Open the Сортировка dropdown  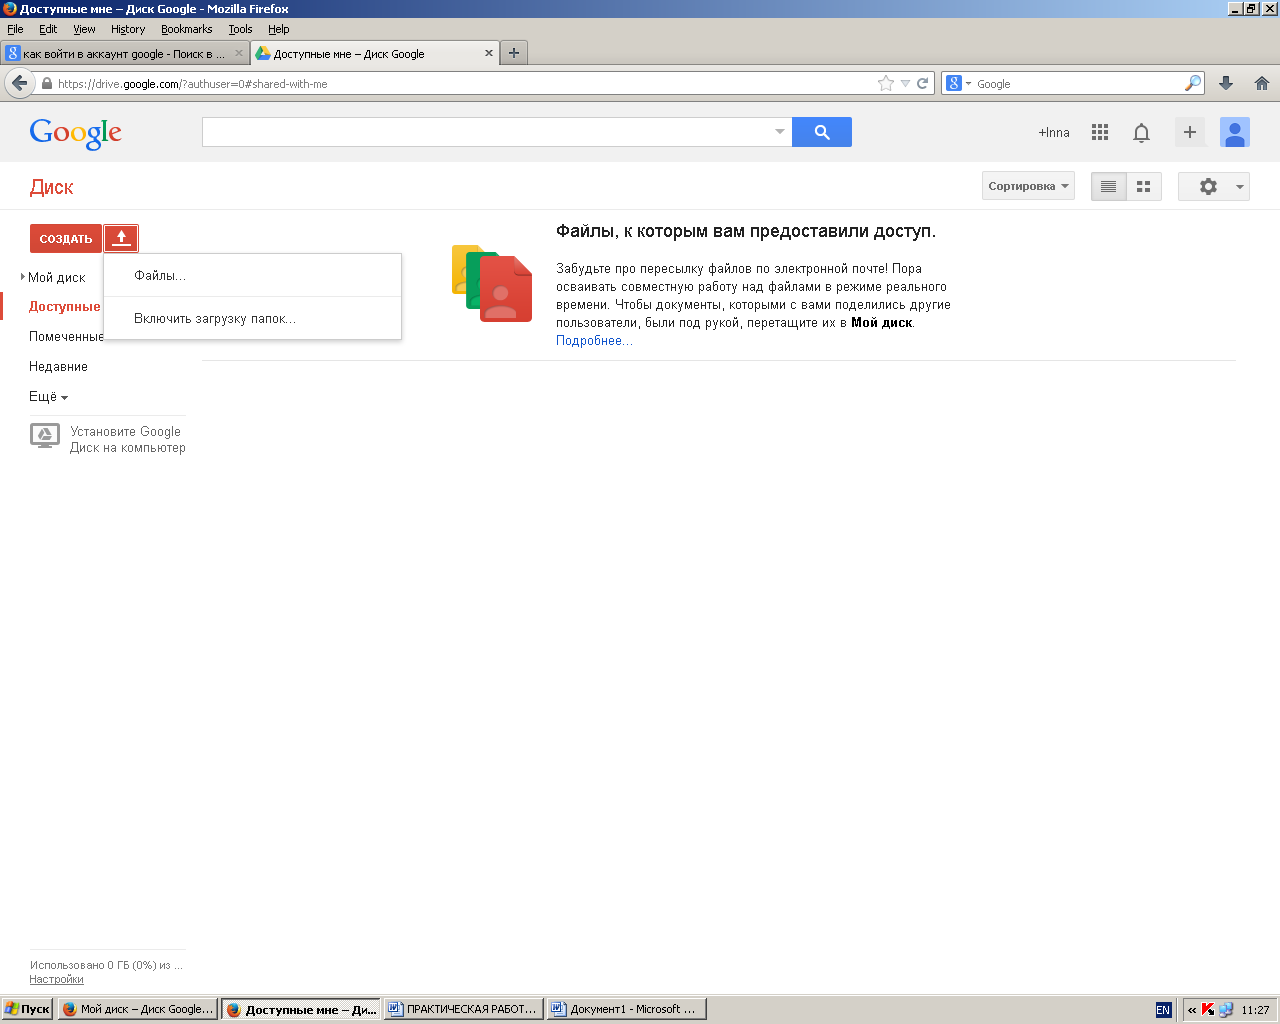coord(1028,186)
